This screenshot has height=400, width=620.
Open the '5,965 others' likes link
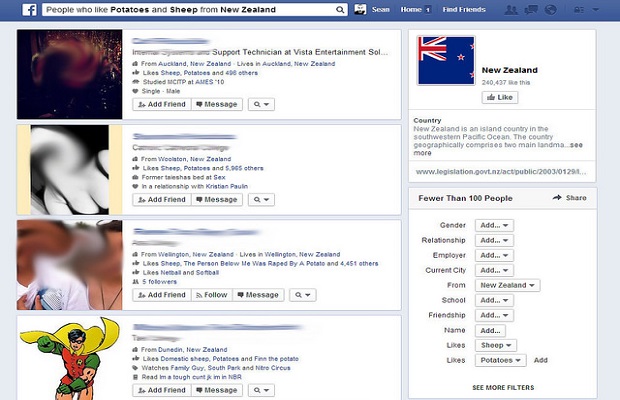click(x=244, y=168)
